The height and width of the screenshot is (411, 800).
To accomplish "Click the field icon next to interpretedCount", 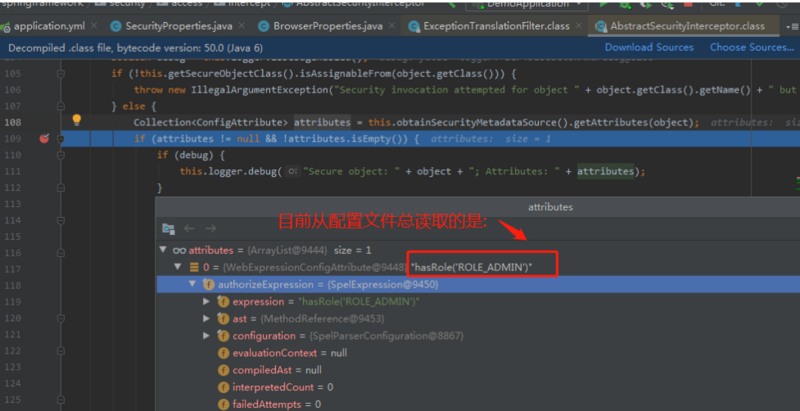I will pos(223,387).
